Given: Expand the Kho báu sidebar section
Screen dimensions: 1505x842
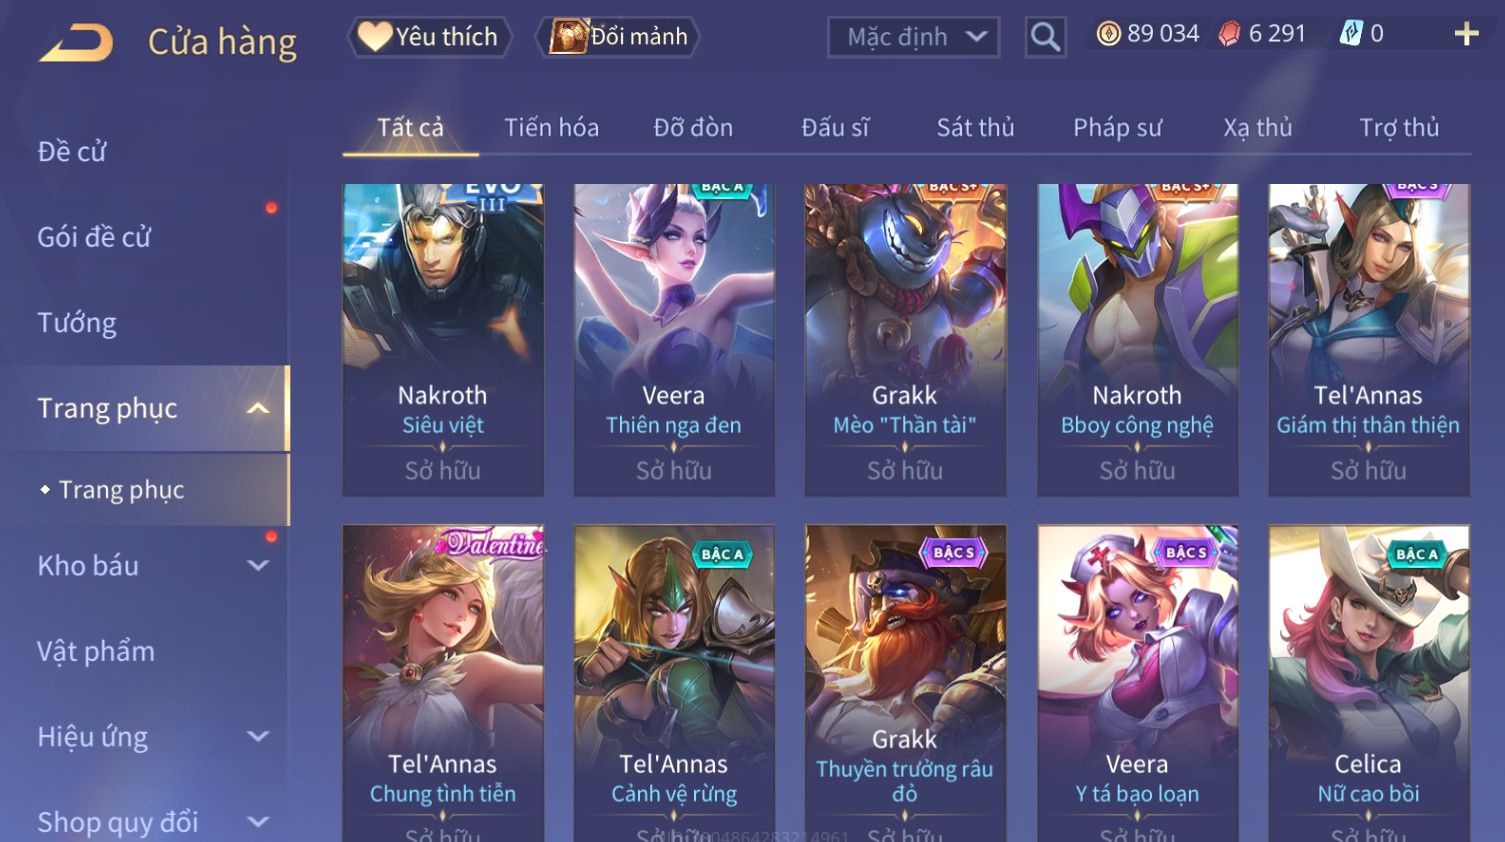Looking at the screenshot, I should [x=258, y=565].
